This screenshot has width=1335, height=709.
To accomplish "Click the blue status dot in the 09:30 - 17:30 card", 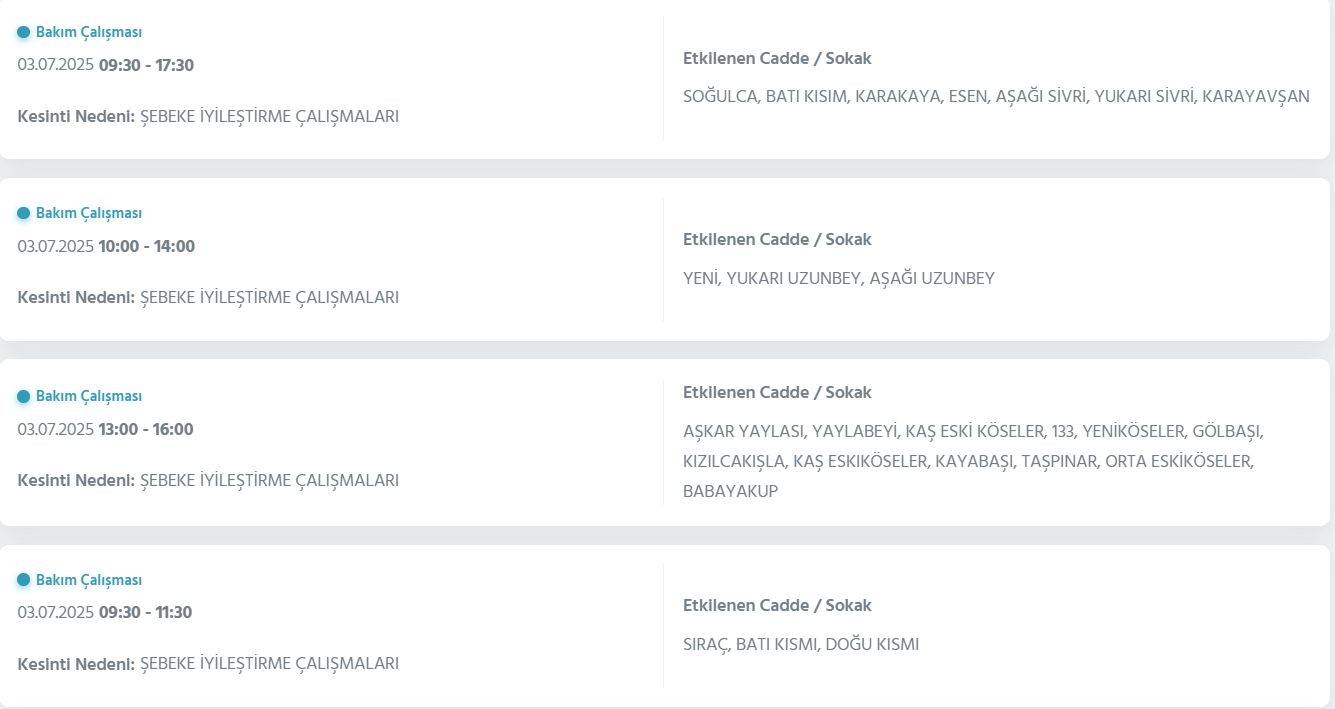I will [x=23, y=32].
